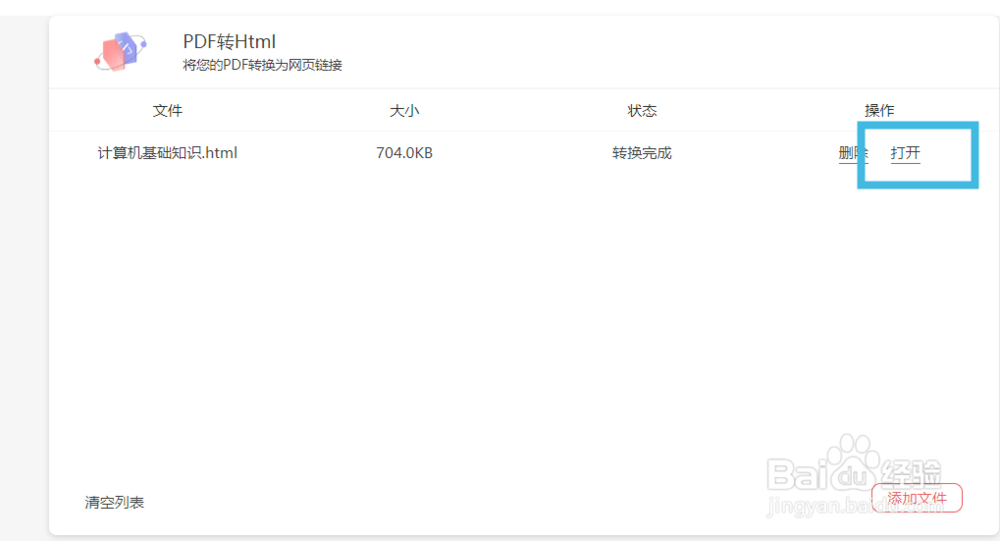Click the subtitle 将您的PDF转换为网页链接
The width and height of the screenshot is (1000, 541).
tap(262, 65)
